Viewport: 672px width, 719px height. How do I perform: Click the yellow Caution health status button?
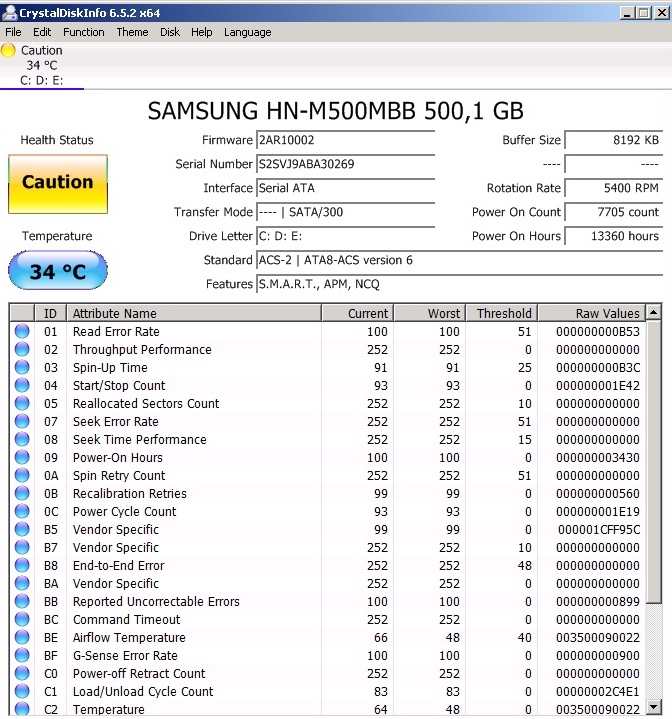58,184
